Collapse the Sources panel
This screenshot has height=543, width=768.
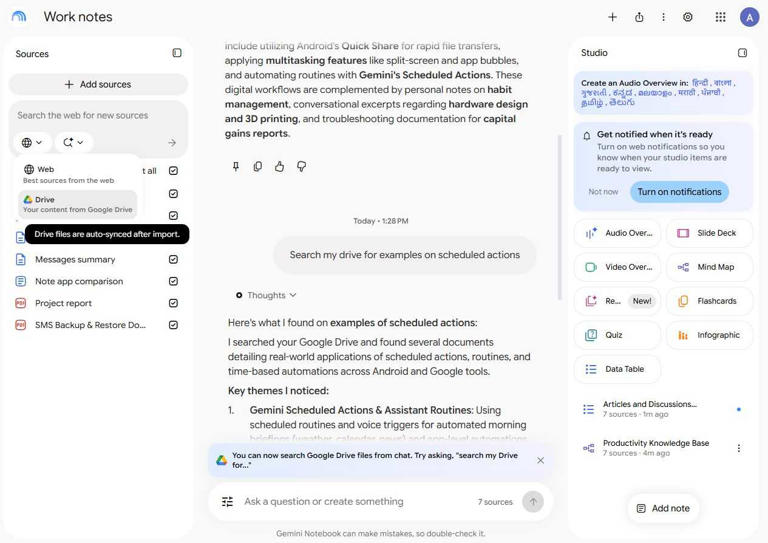(x=177, y=53)
